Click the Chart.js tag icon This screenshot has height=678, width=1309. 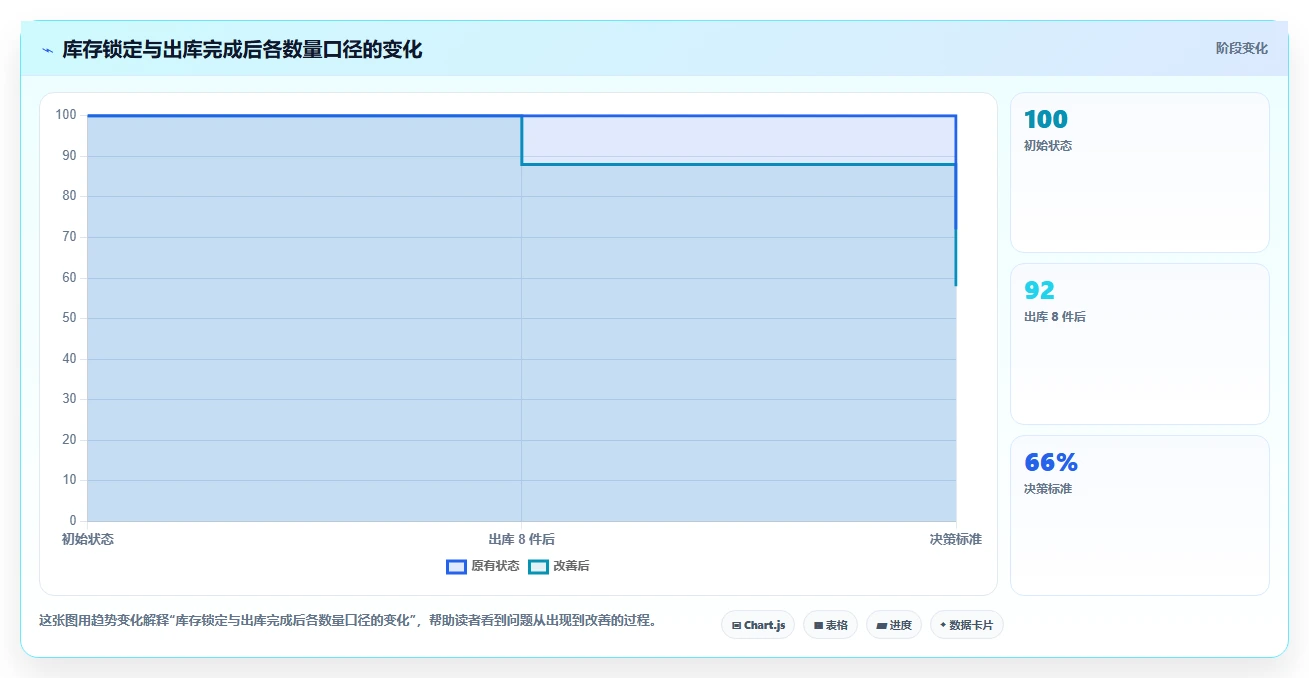tap(736, 625)
